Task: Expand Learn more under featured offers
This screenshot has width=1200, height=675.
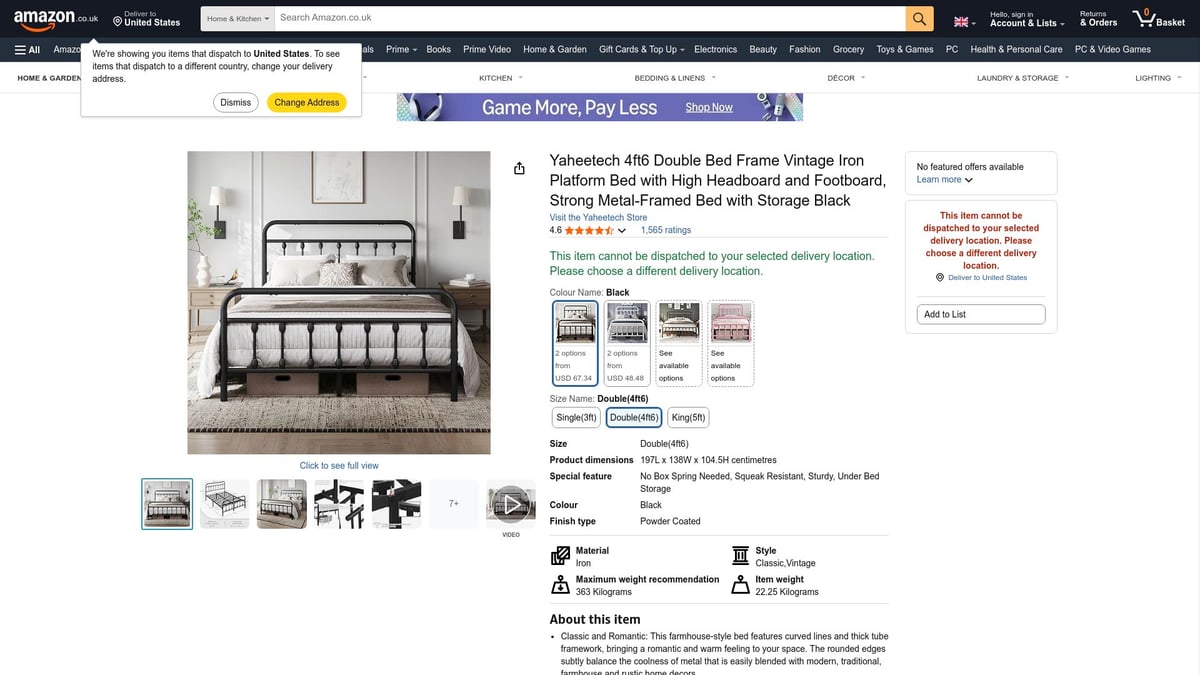Action: pos(944,180)
